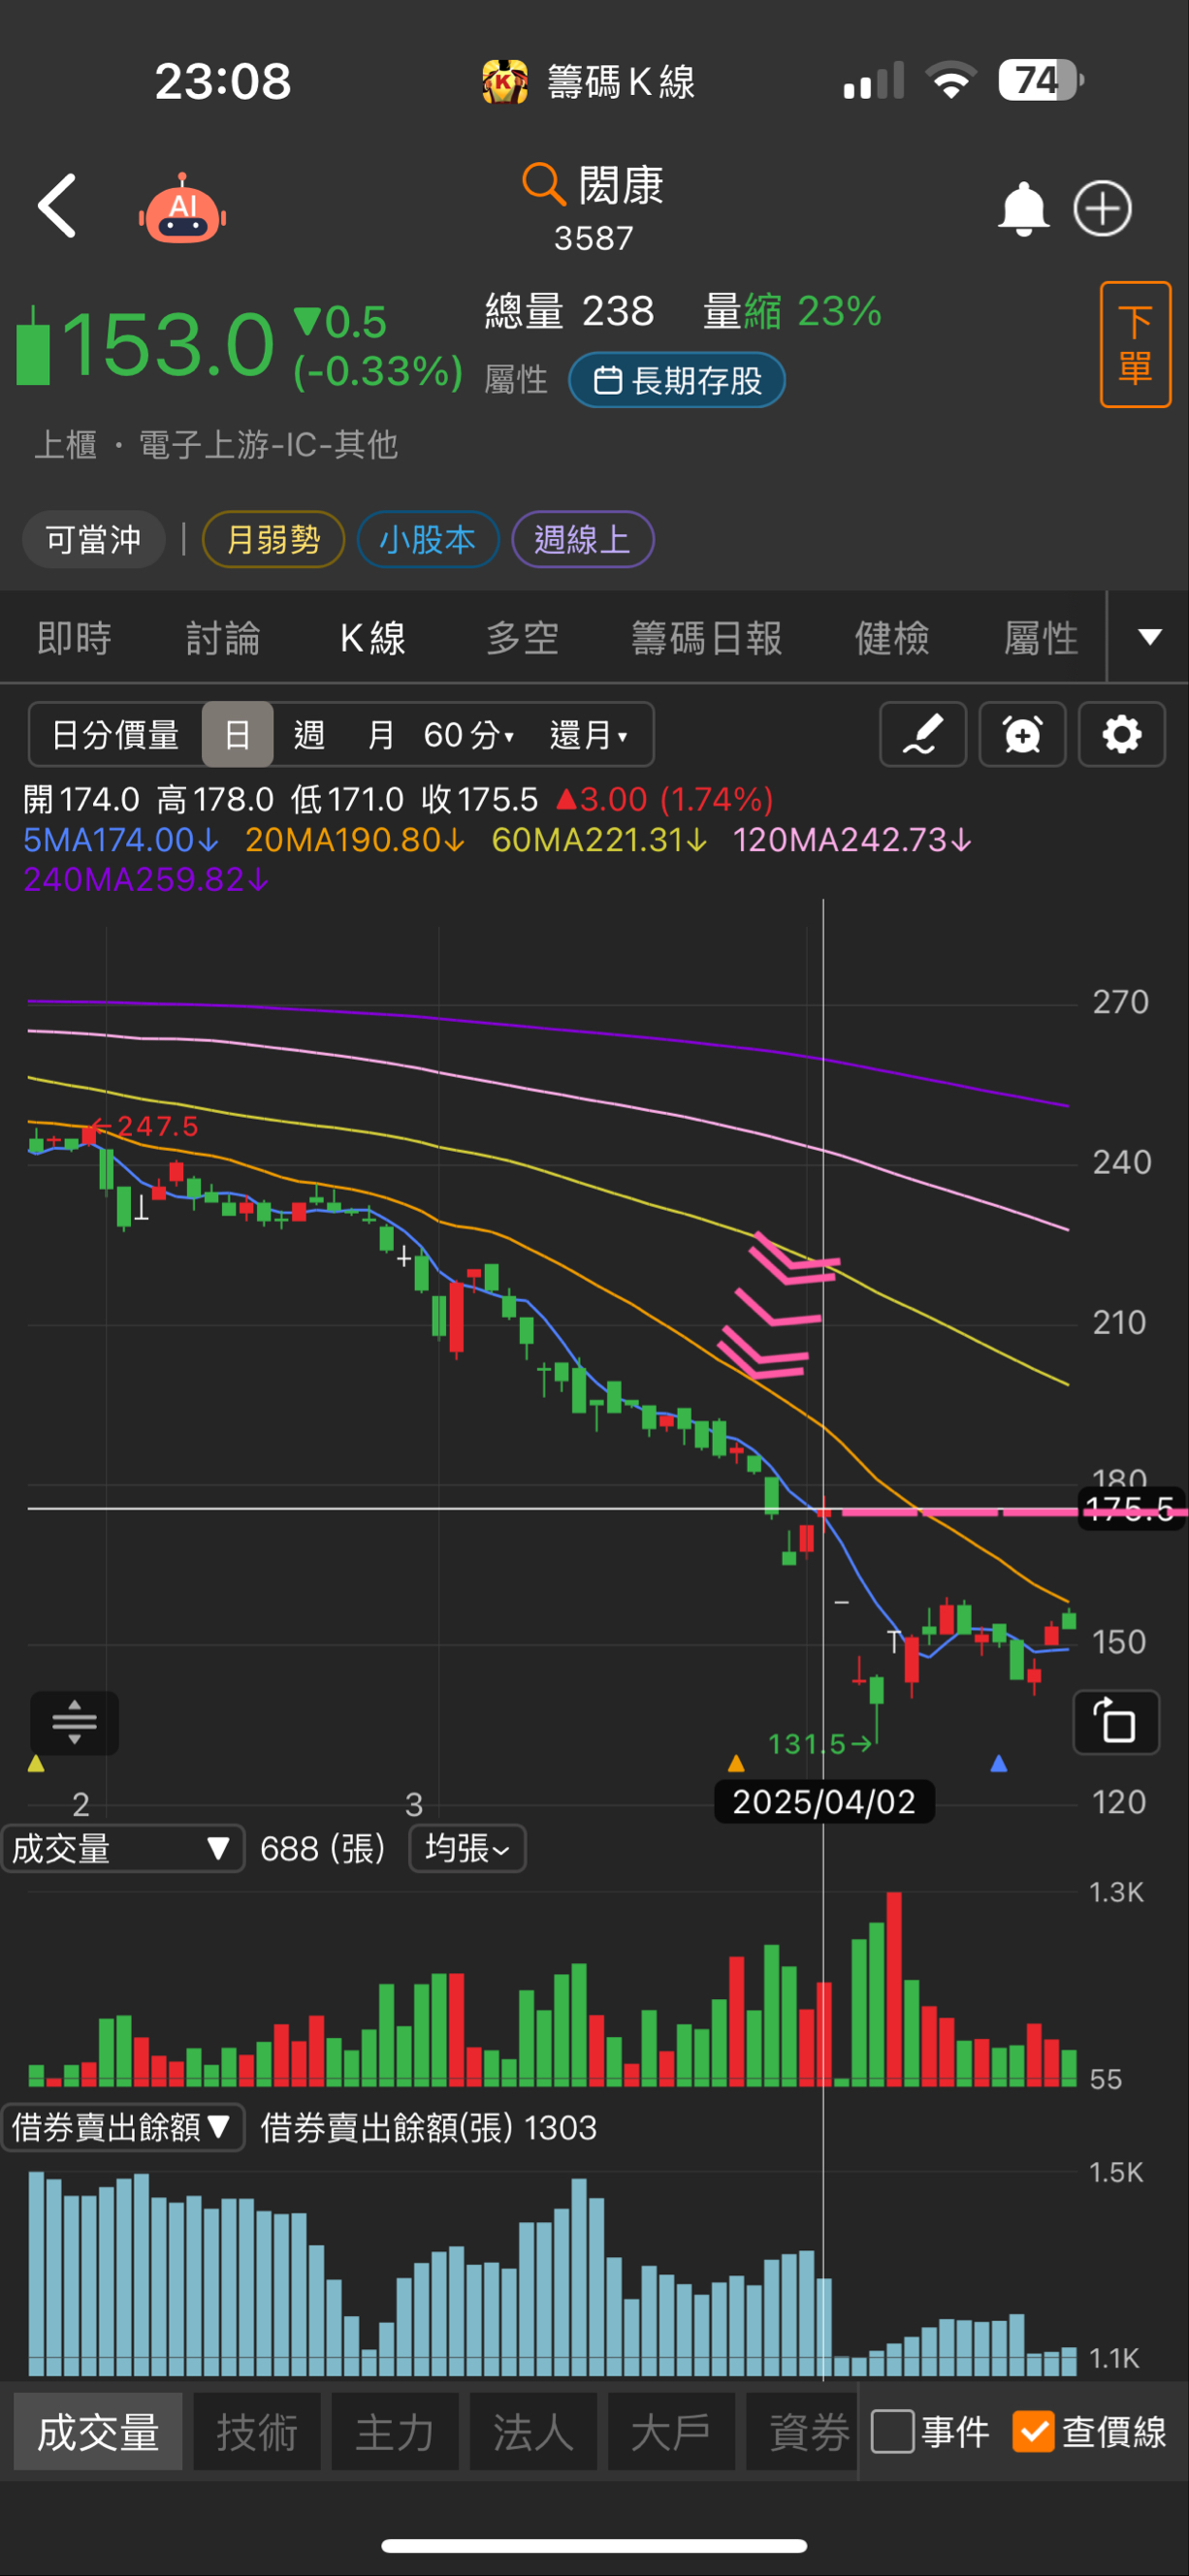Expand more tabs with down triangle
Image resolution: width=1189 pixels, height=2576 pixels.
click(x=1150, y=637)
